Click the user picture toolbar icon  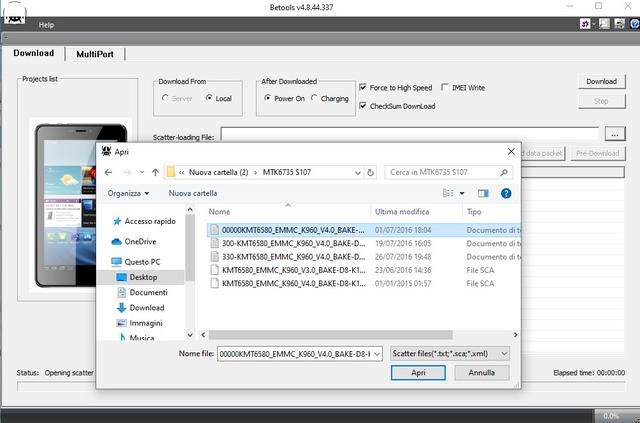click(x=604, y=24)
